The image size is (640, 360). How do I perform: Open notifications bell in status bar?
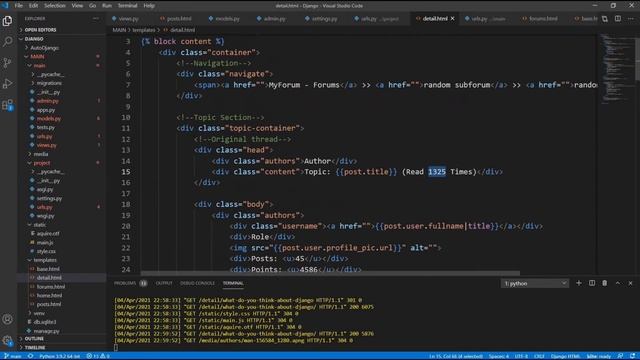pyautogui.click(x=632, y=356)
